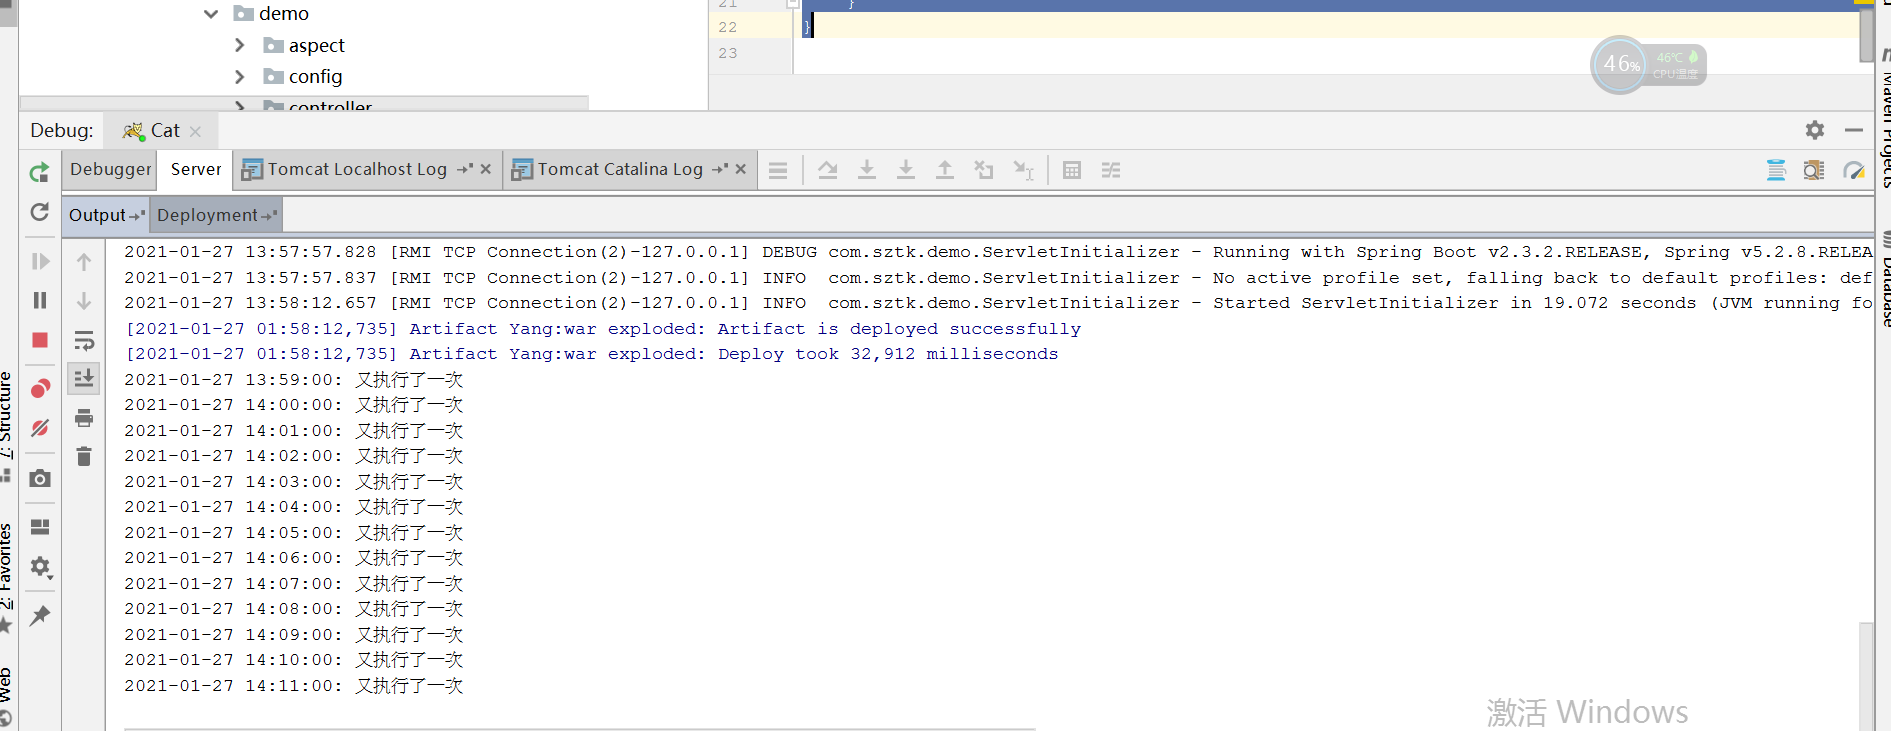Click the console down-arrow icon
Screen dimensions: 1891x731
(84, 300)
